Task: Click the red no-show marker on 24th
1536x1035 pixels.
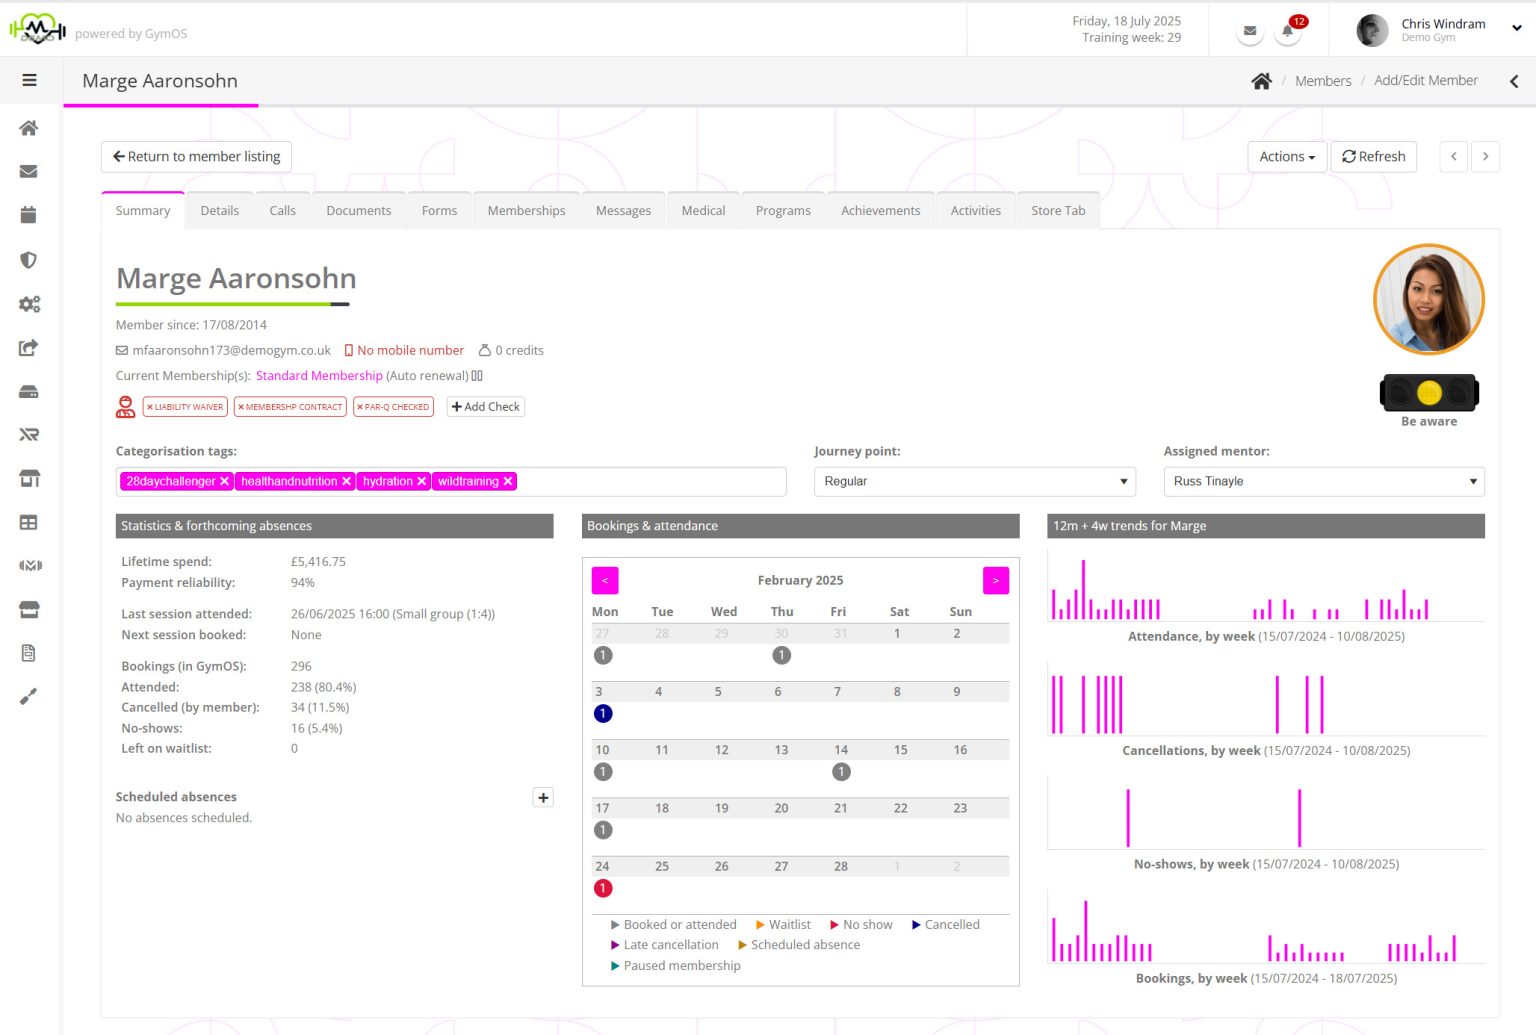Action: click(603, 889)
